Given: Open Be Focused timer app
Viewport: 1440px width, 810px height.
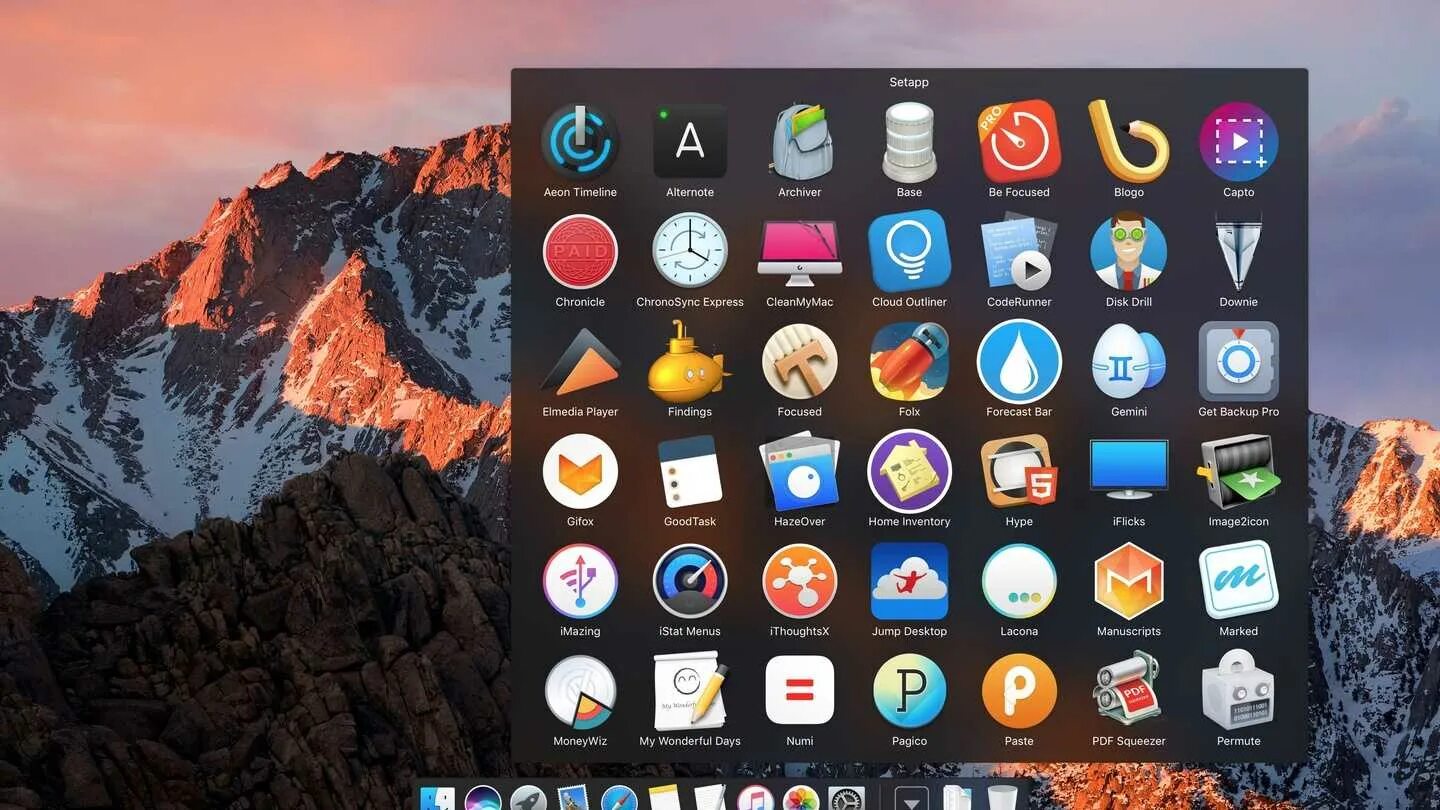Looking at the screenshot, I should (1019, 142).
